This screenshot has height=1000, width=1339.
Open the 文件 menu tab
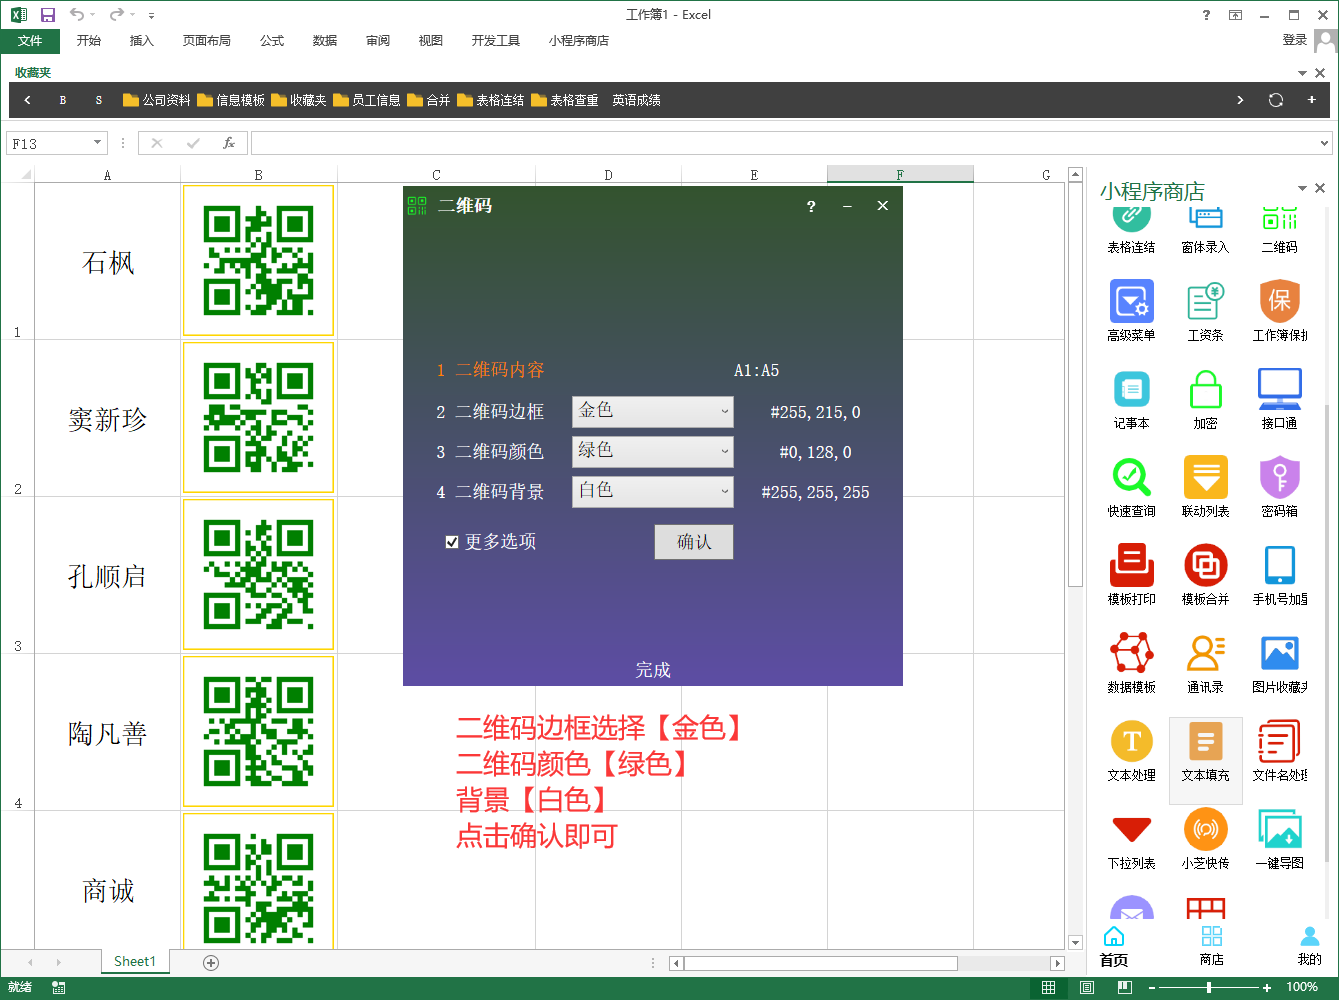30,41
